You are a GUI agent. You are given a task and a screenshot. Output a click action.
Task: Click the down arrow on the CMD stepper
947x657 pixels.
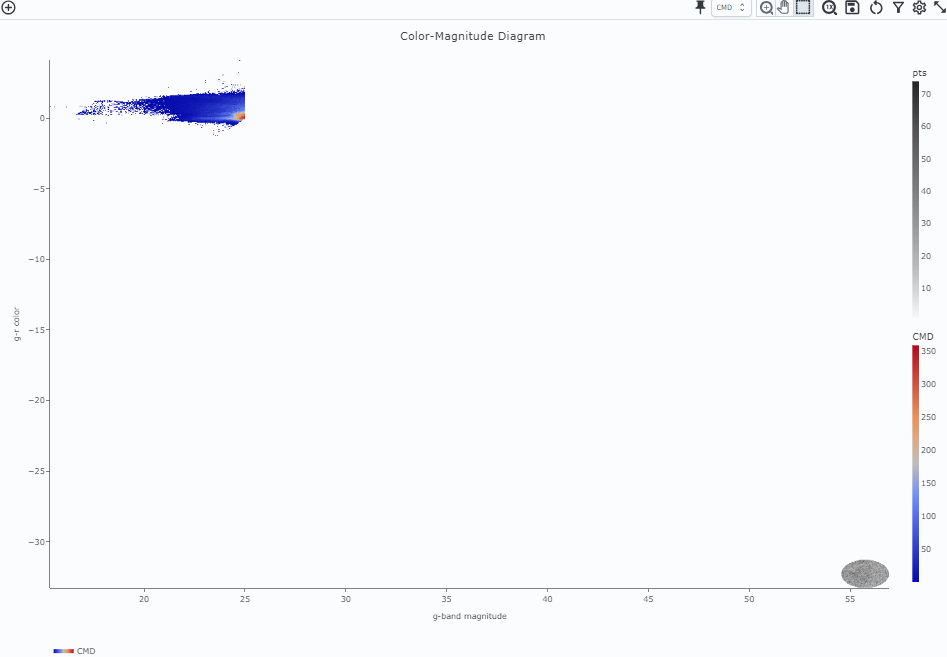point(741,11)
